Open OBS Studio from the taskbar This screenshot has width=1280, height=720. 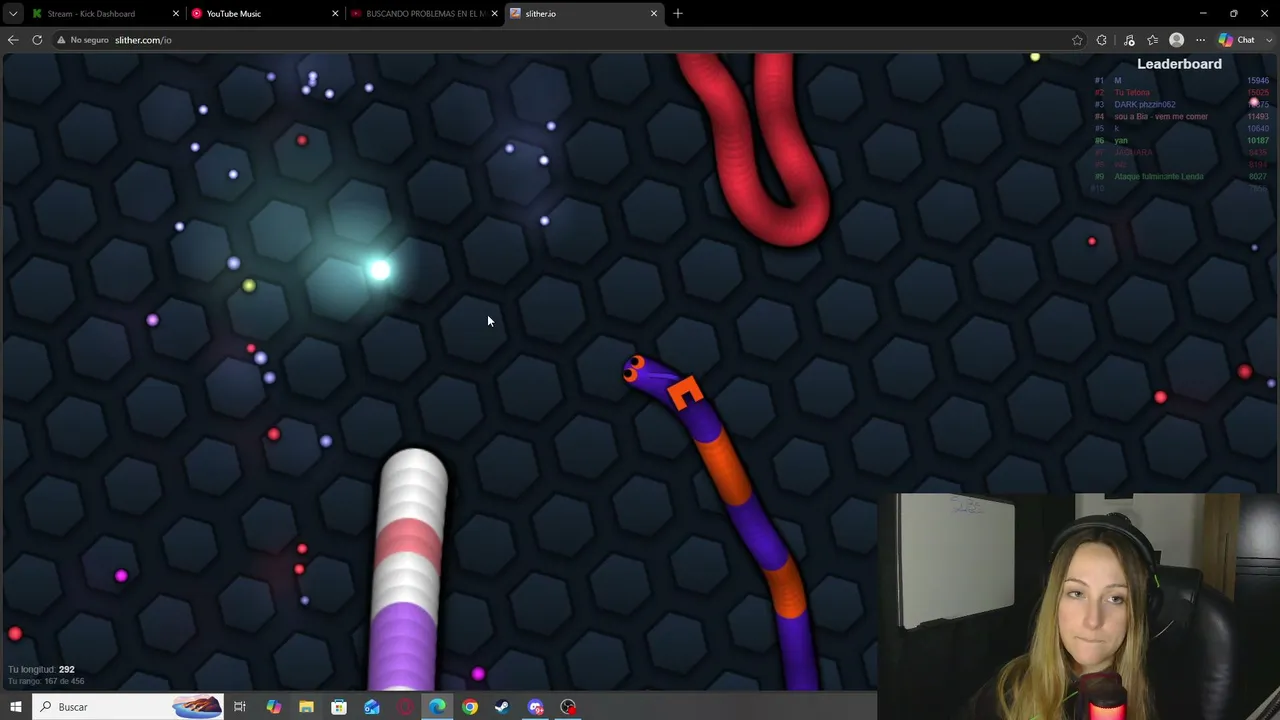tap(568, 707)
